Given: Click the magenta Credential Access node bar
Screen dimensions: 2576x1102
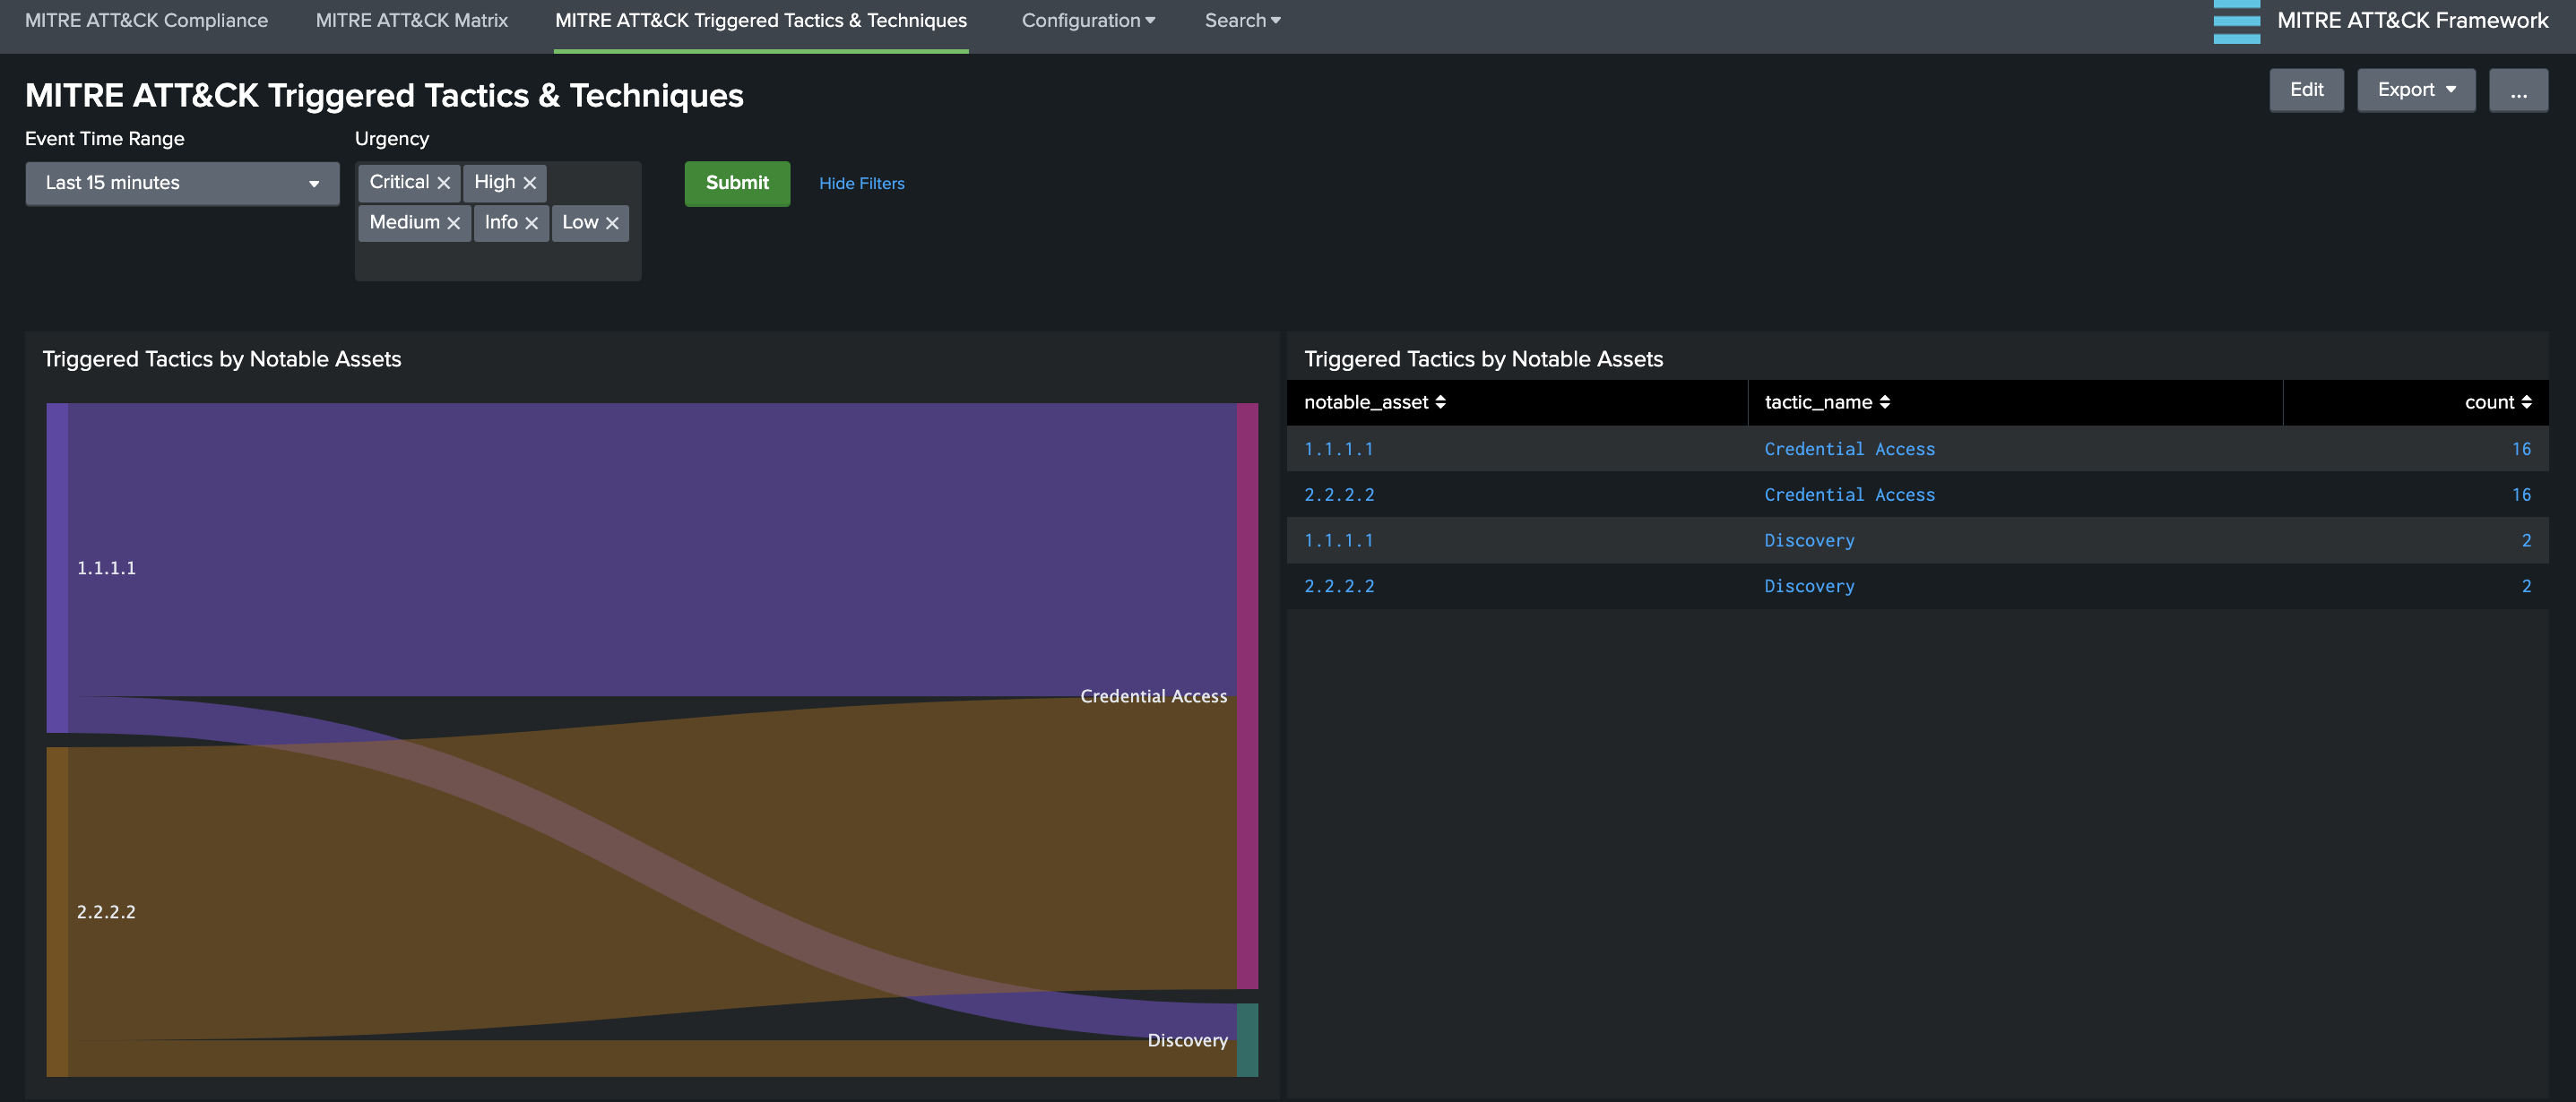Looking at the screenshot, I should click(x=1246, y=695).
